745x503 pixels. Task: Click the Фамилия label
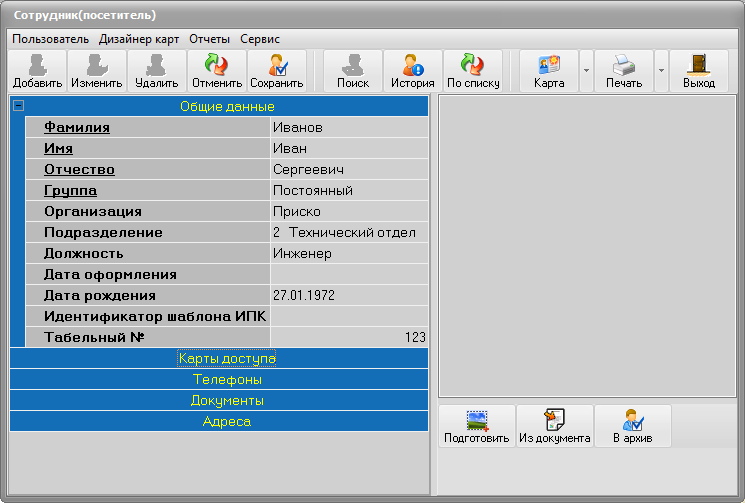77,127
